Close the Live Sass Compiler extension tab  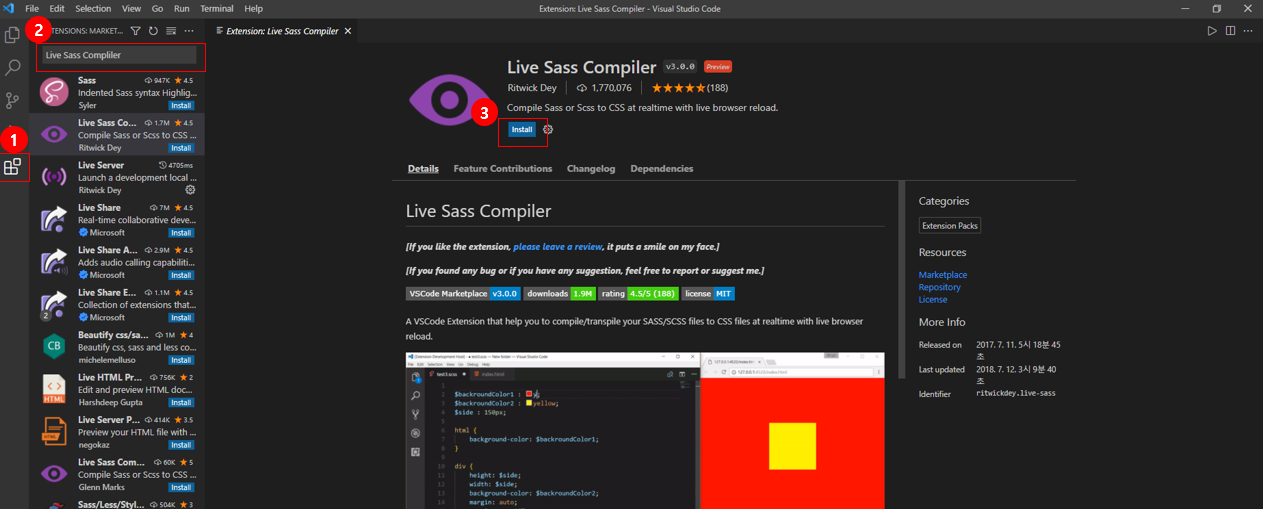tap(348, 31)
